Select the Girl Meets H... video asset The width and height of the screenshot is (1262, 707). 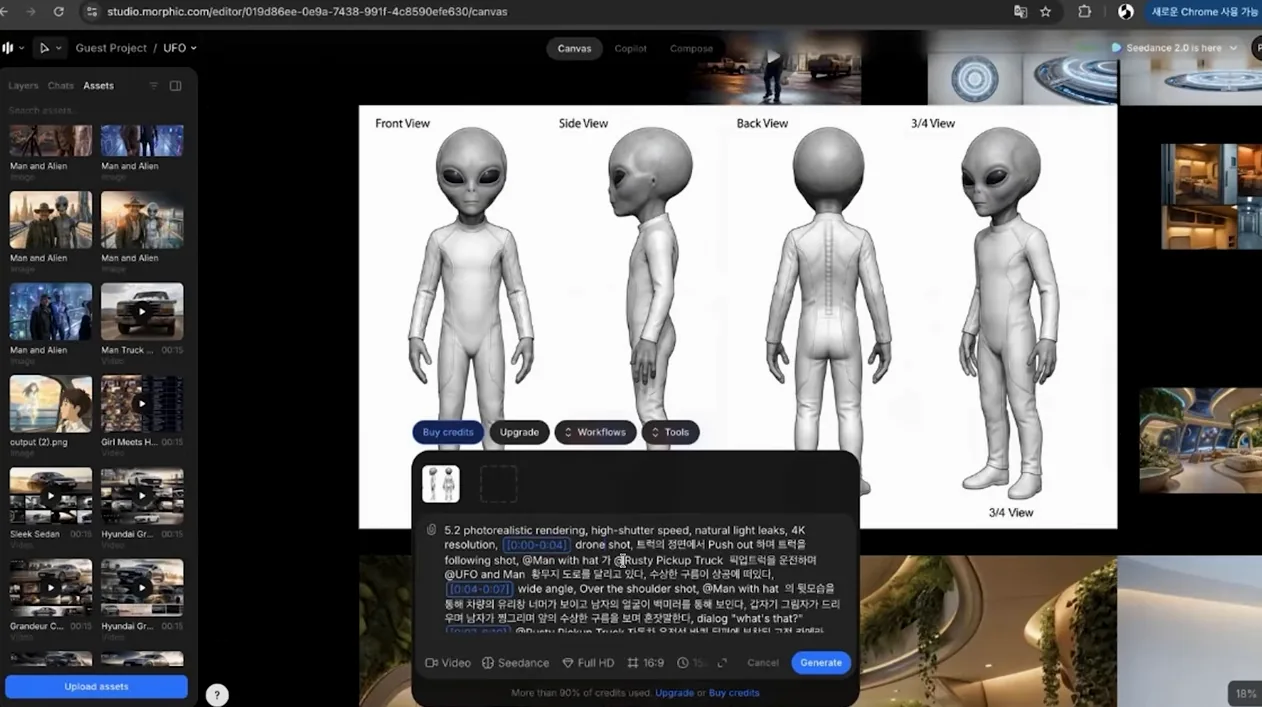pos(142,404)
